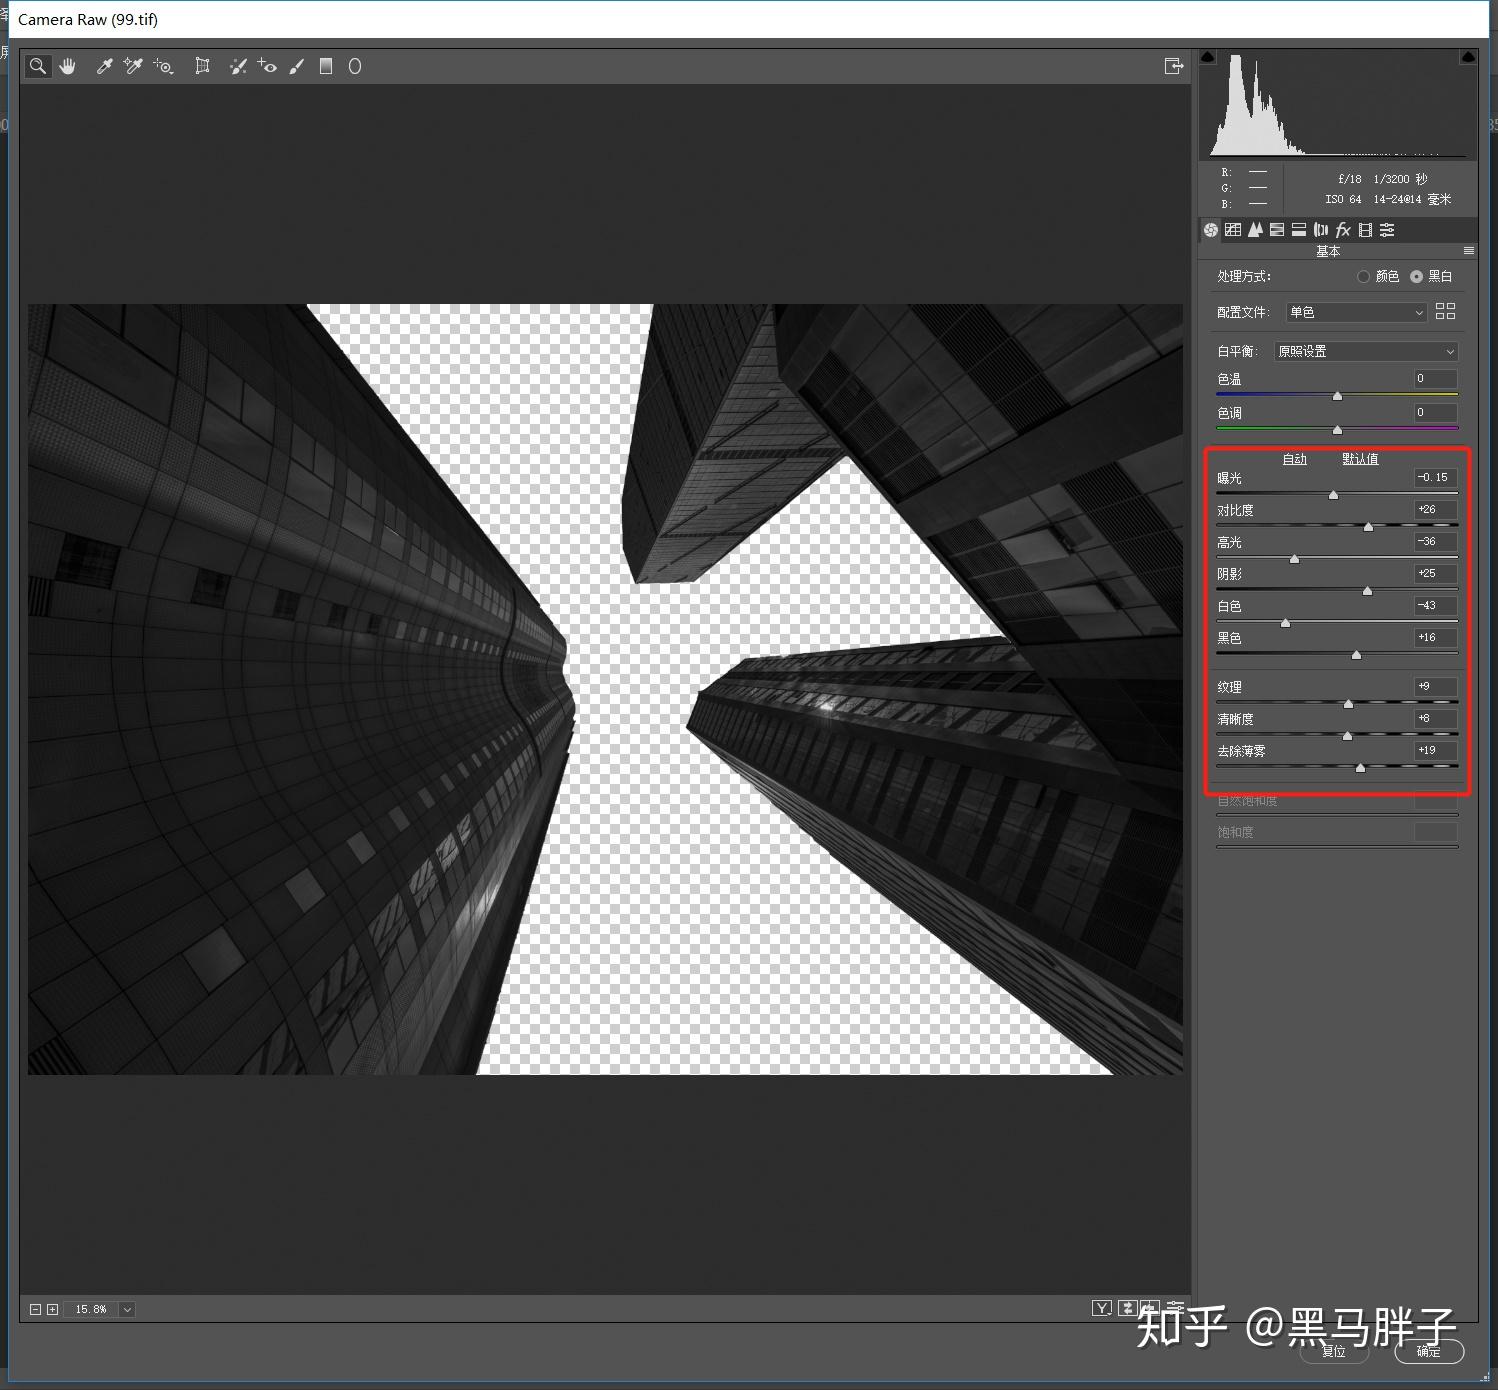Open the Effects fx panel

point(1343,230)
